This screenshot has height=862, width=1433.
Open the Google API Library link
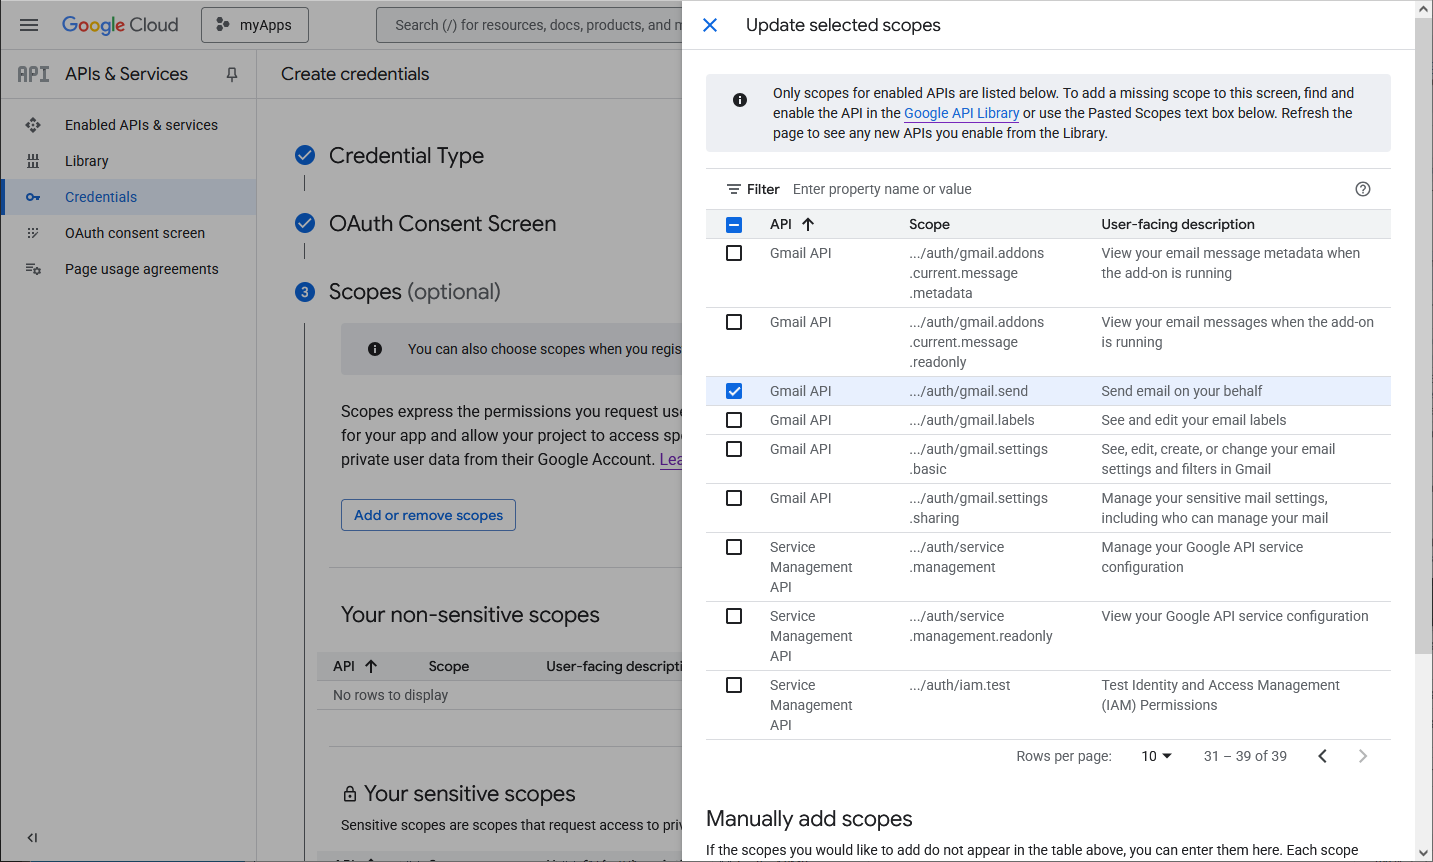tap(961, 113)
